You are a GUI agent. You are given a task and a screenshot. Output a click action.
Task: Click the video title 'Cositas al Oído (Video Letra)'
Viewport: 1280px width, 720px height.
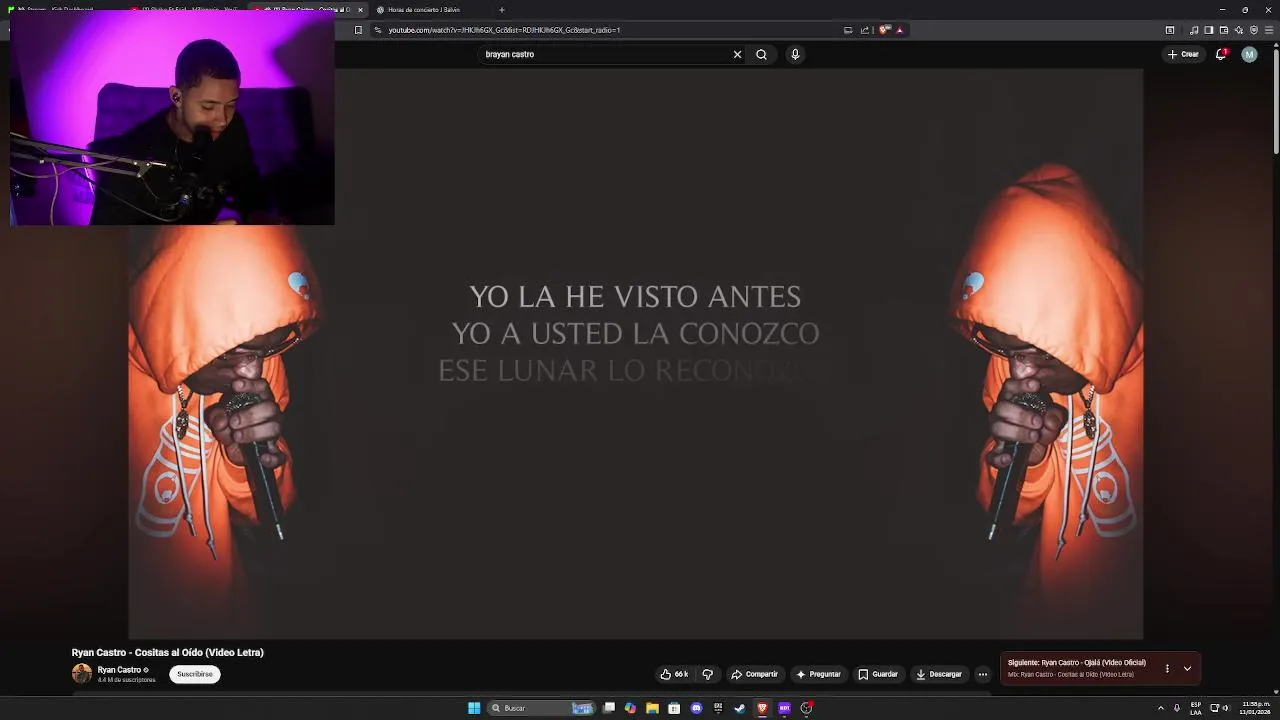(199, 652)
